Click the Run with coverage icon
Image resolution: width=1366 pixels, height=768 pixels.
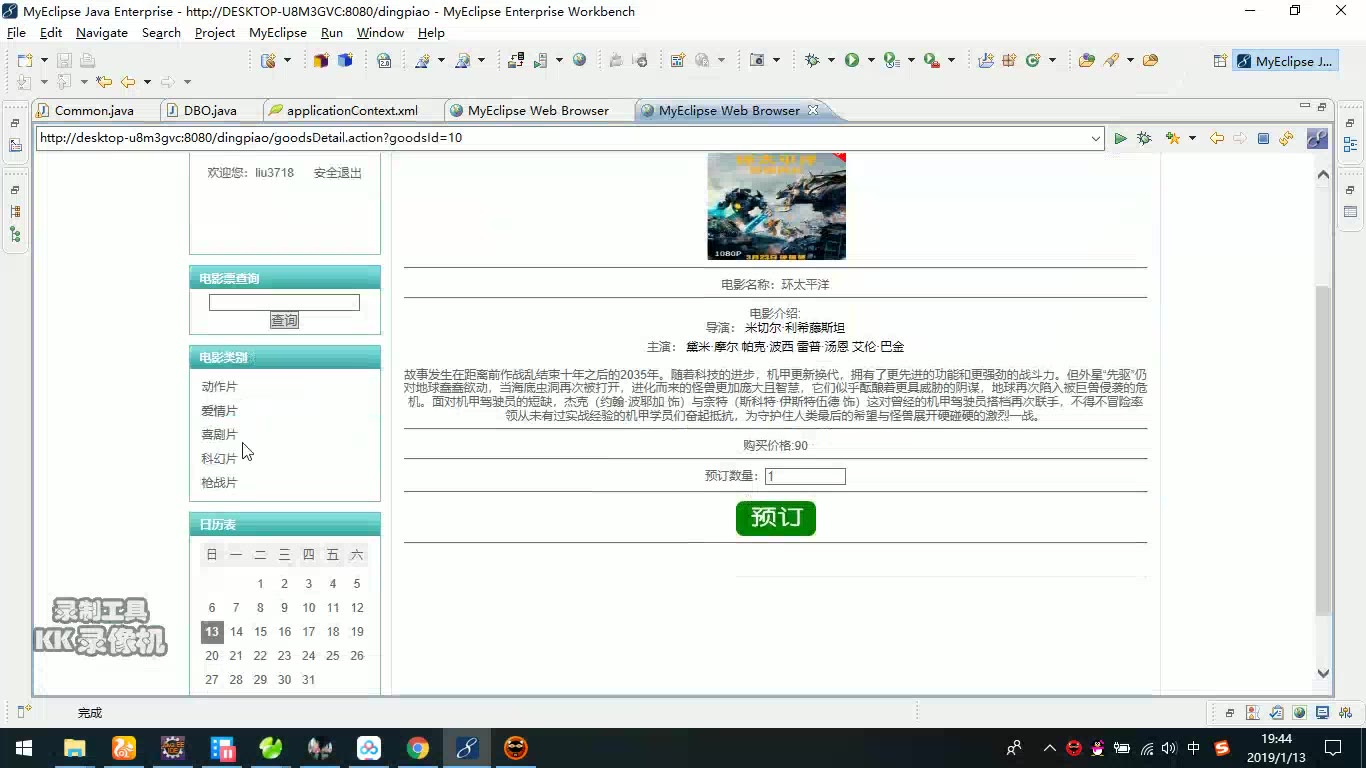click(x=891, y=61)
